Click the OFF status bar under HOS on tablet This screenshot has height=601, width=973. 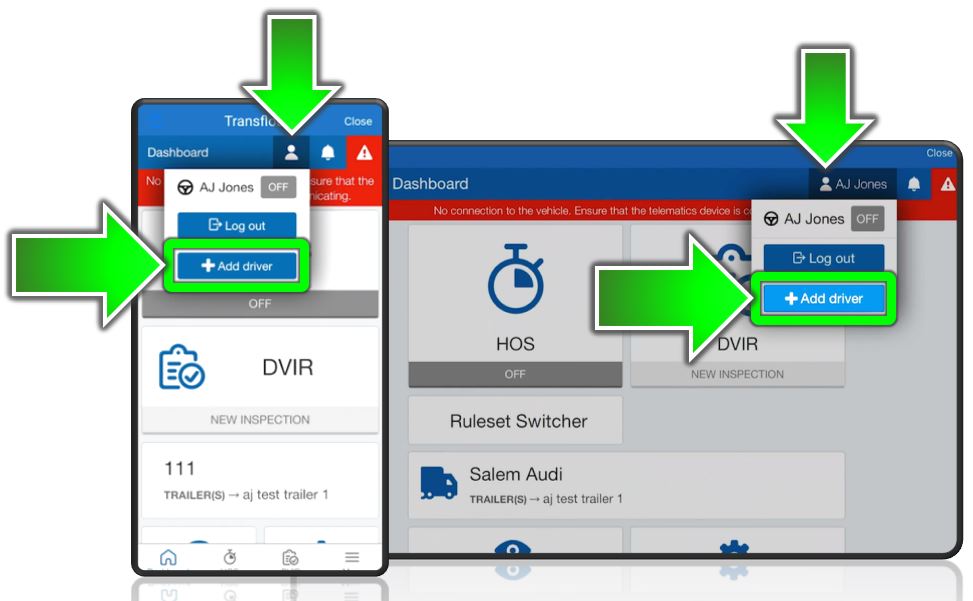click(x=515, y=375)
